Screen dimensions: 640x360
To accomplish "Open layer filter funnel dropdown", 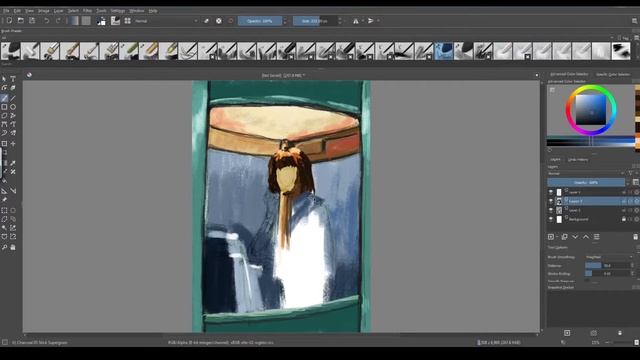I will pyautogui.click(x=631, y=173).
